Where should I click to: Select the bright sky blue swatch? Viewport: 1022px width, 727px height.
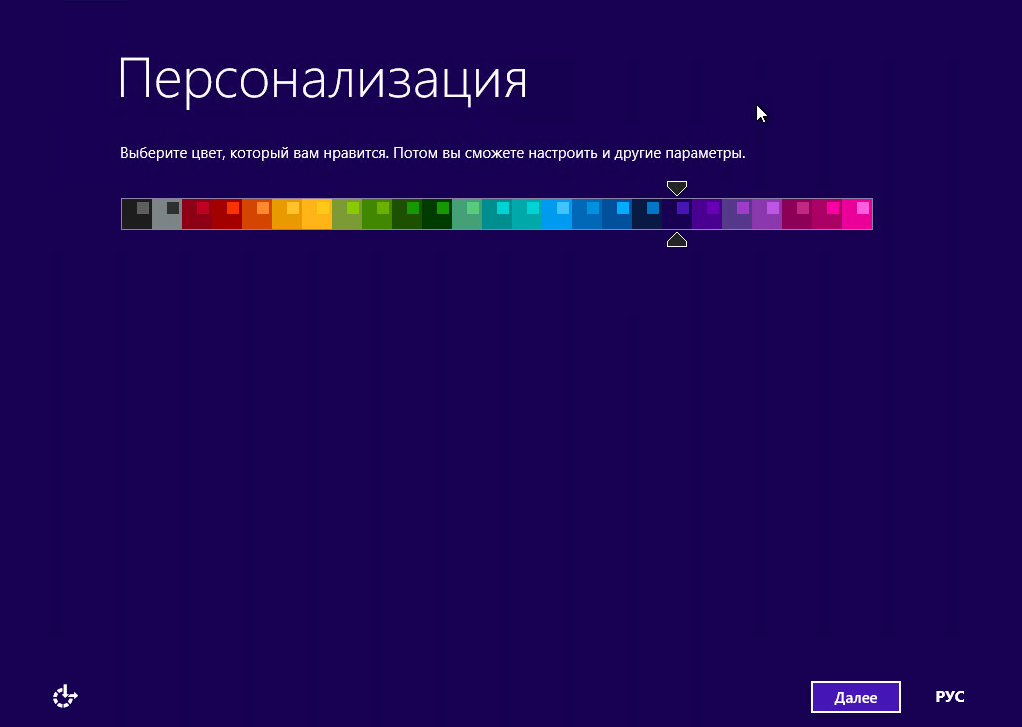556,214
